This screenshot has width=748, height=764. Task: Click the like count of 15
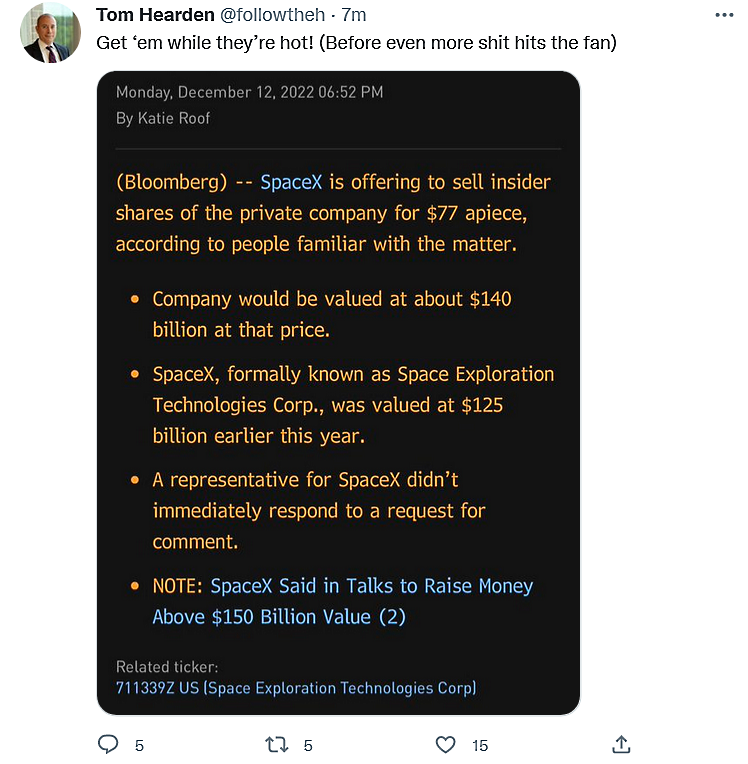480,745
